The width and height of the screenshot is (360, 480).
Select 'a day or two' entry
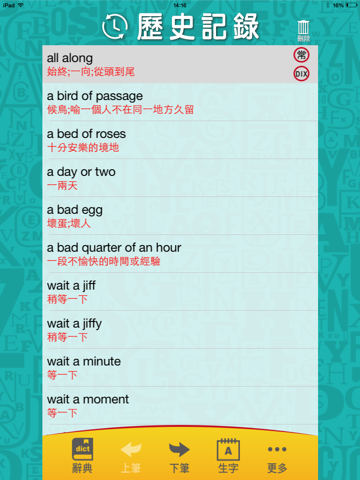(180, 178)
